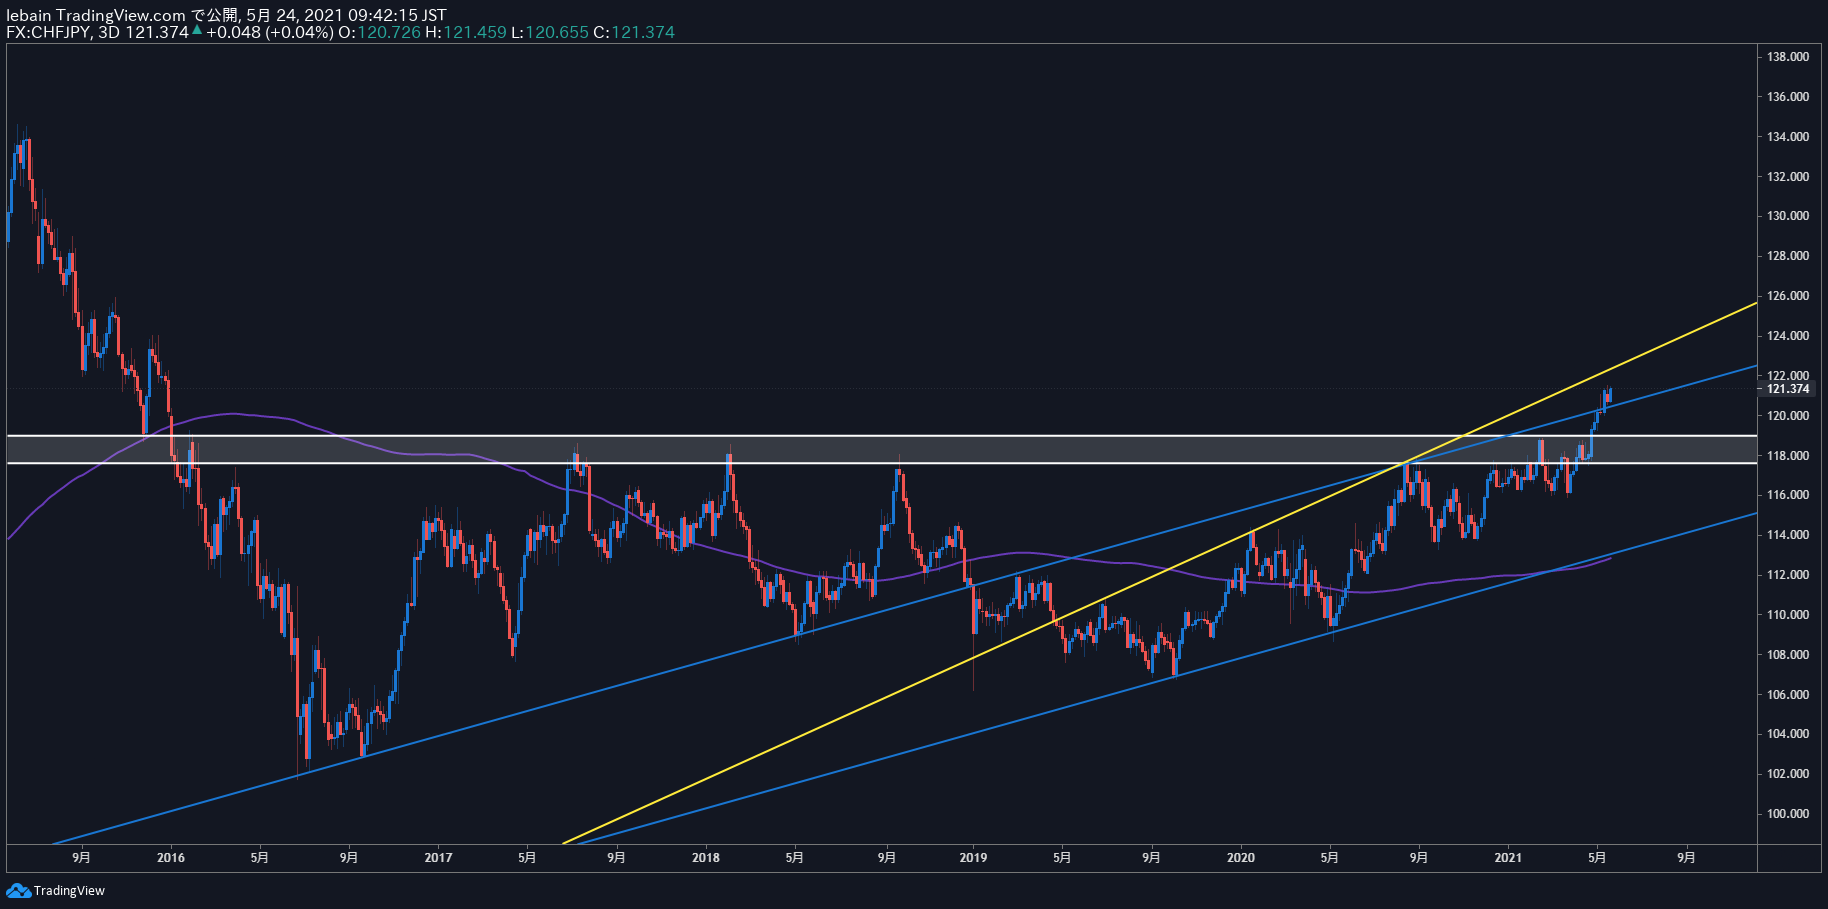Image resolution: width=1828 pixels, height=909 pixels.
Task: Click the green up-arrow change indicator
Action: [x=197, y=31]
